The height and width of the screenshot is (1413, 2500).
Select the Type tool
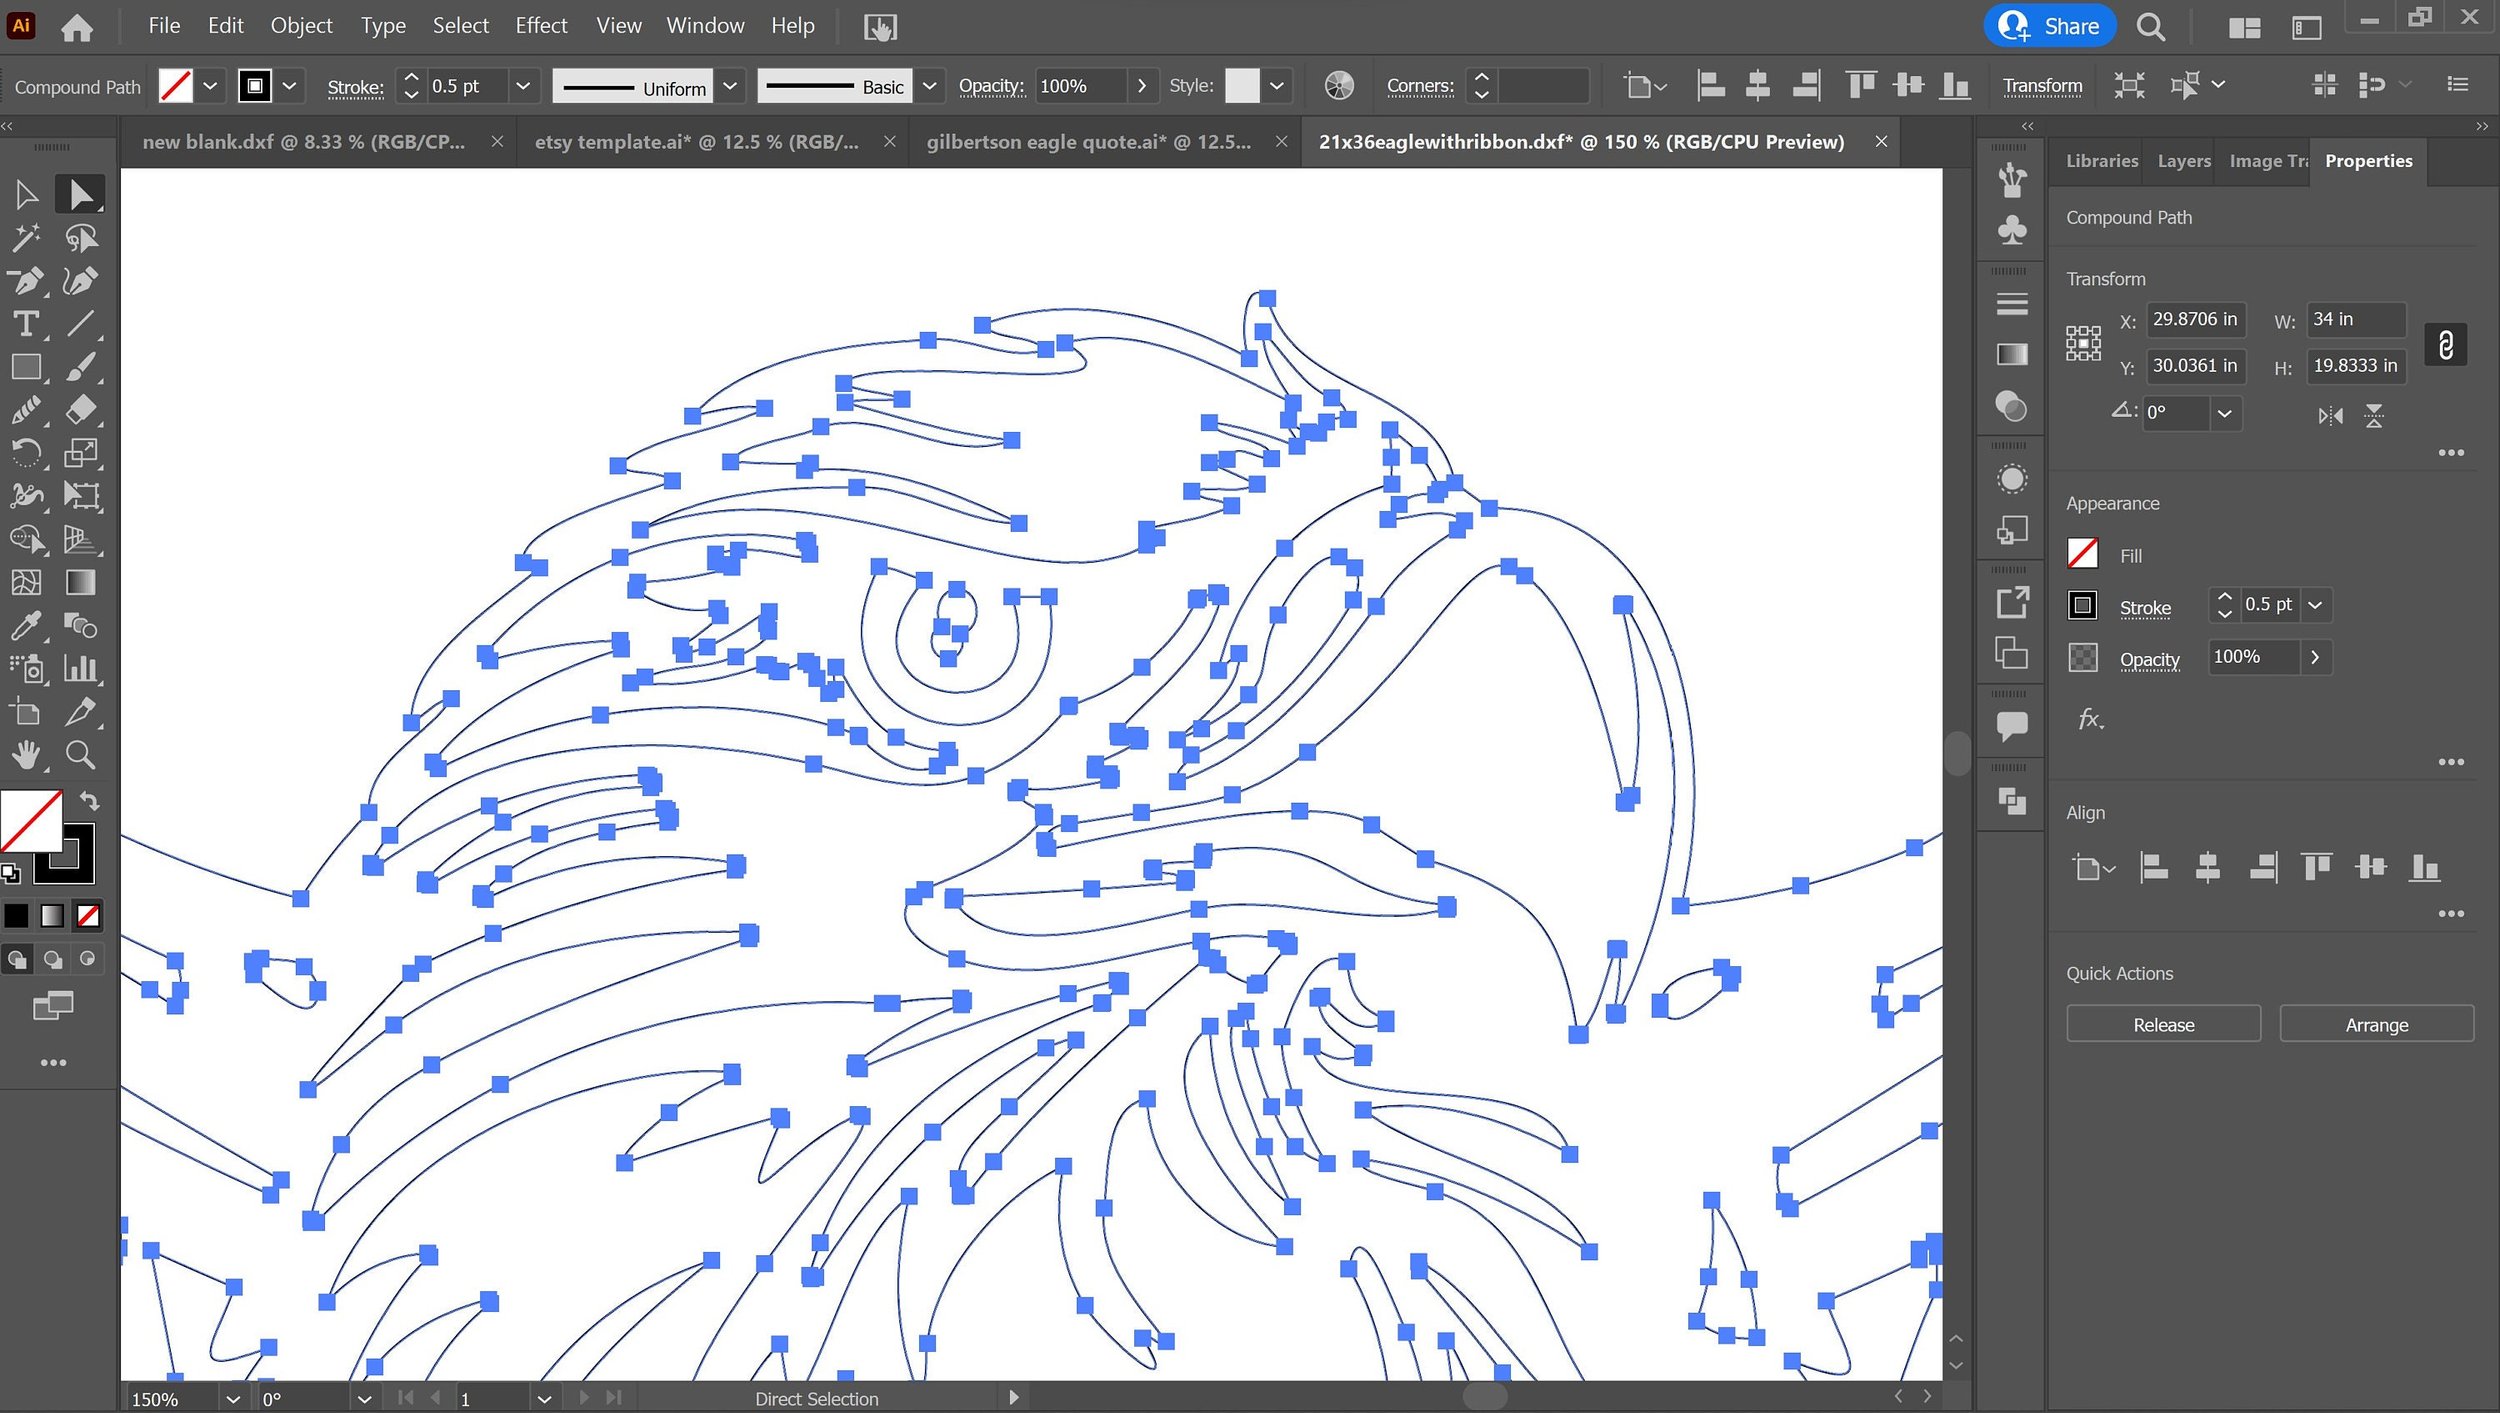(27, 324)
